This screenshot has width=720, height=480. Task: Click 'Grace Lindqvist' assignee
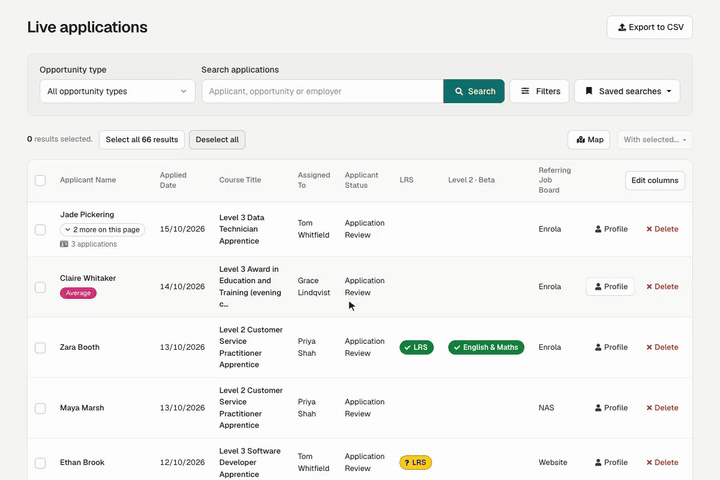pyautogui.click(x=314, y=287)
